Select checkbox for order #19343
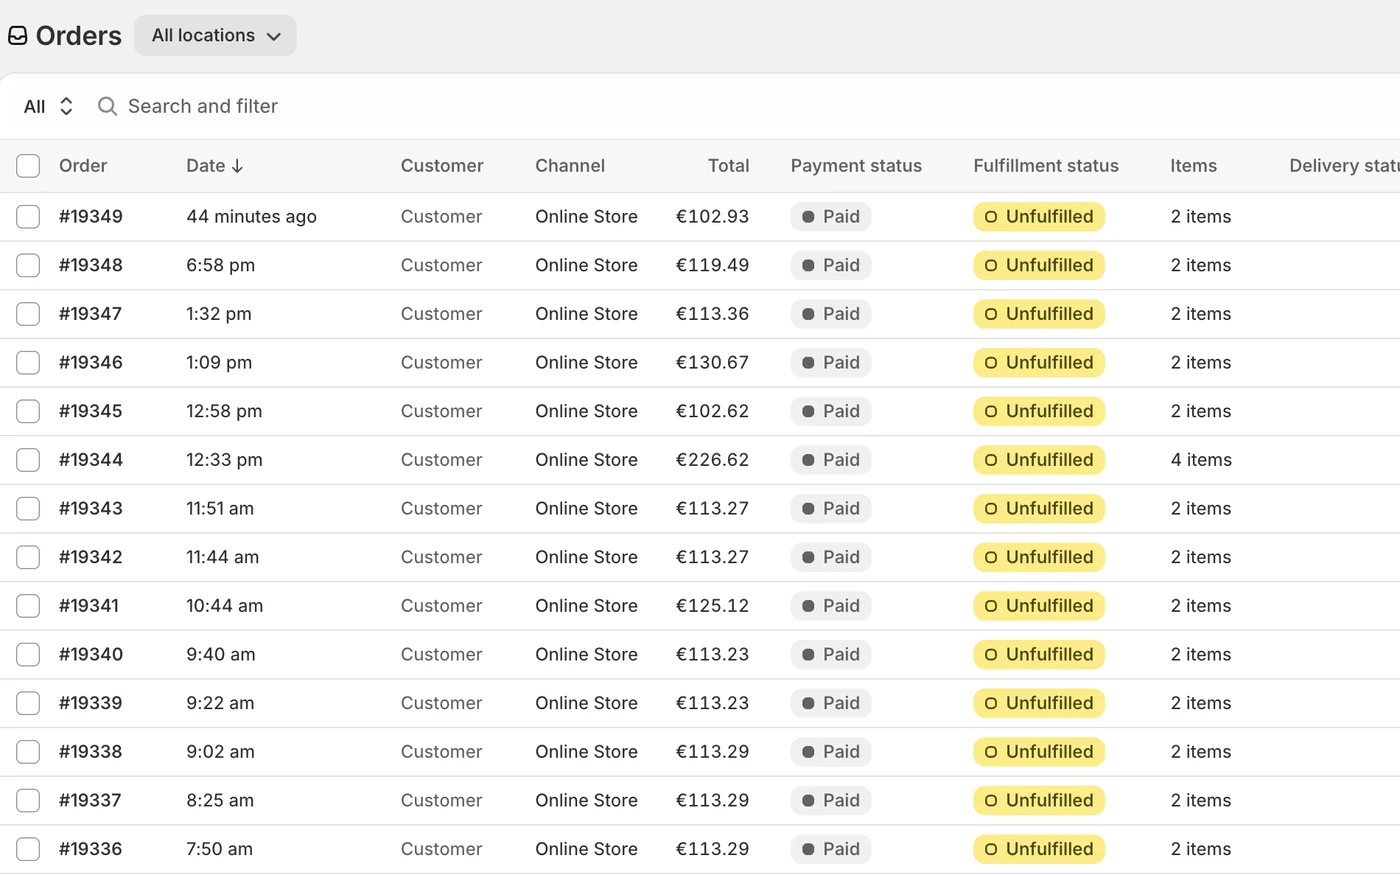 pyautogui.click(x=28, y=509)
